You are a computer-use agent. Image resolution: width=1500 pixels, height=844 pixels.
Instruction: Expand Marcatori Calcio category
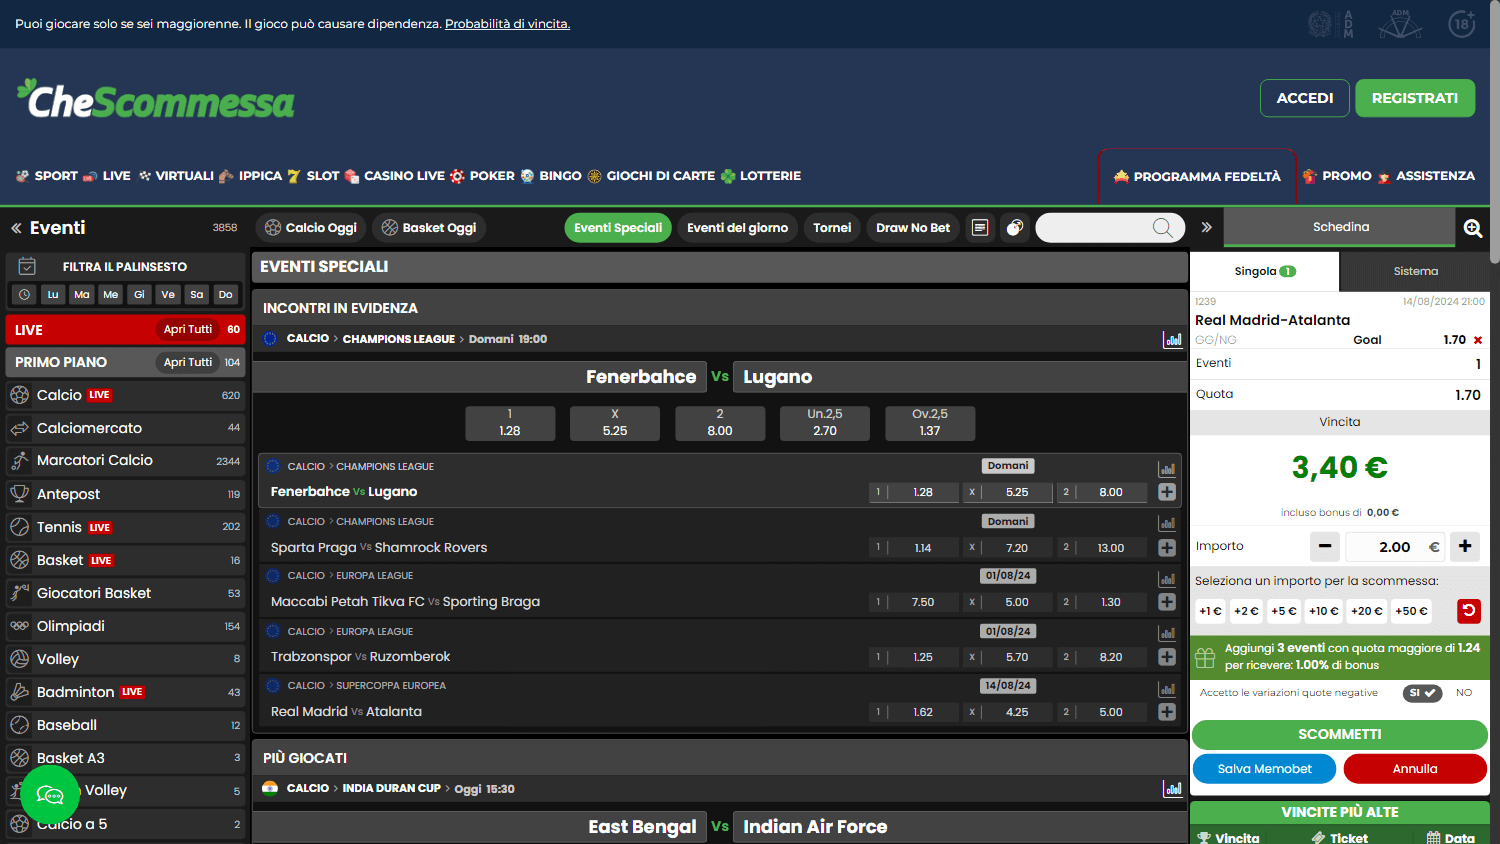(x=125, y=460)
